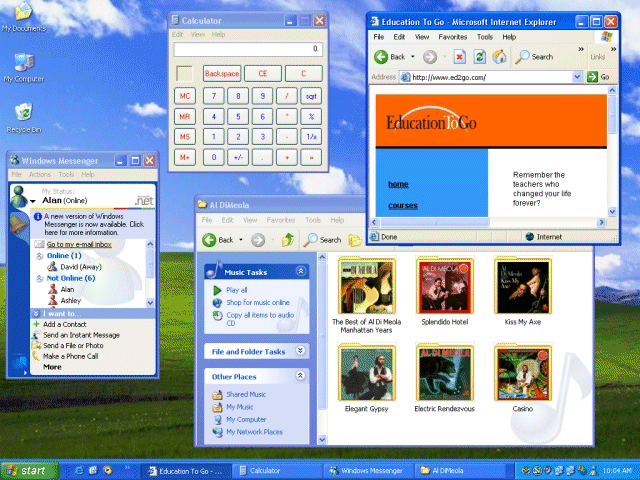Click Windows Media Player quick launch icon
Screen dimensions: 640x480
108,470
